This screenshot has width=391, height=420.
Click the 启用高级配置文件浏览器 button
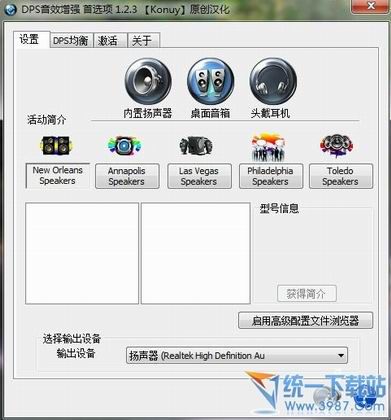[x=305, y=321]
